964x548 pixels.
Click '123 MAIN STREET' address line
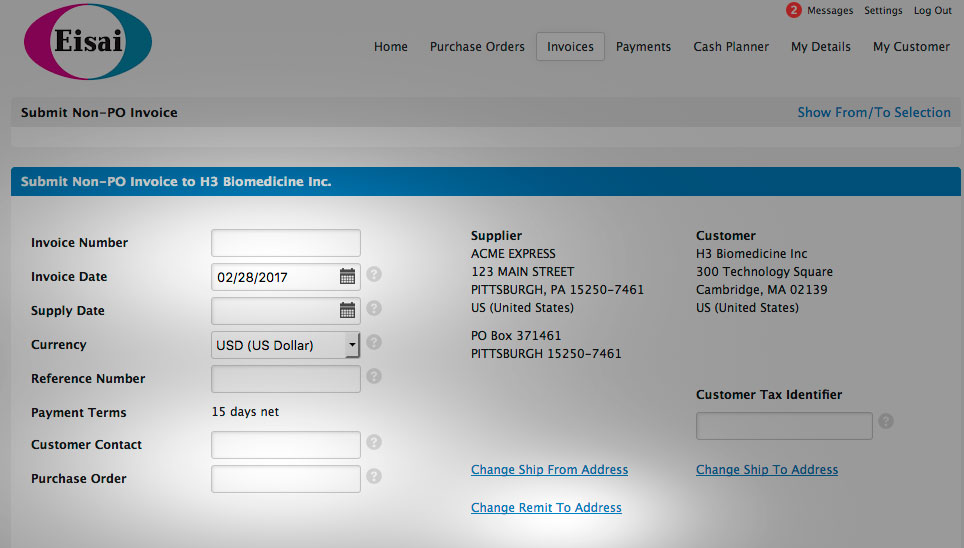(523, 271)
